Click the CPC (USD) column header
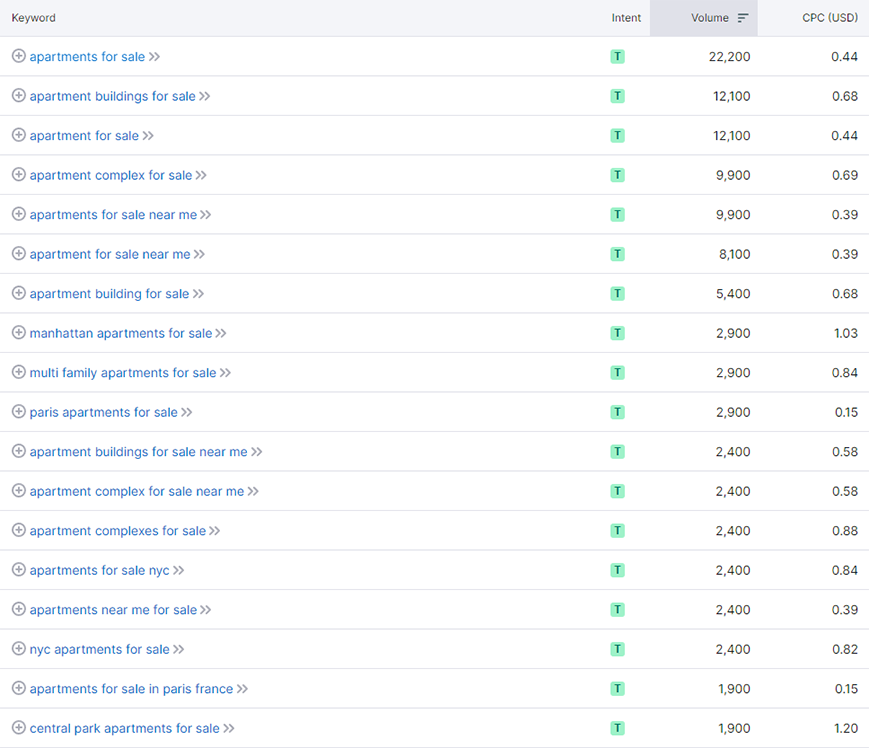Screen dimensions: 869x748 pyautogui.click(x=829, y=18)
